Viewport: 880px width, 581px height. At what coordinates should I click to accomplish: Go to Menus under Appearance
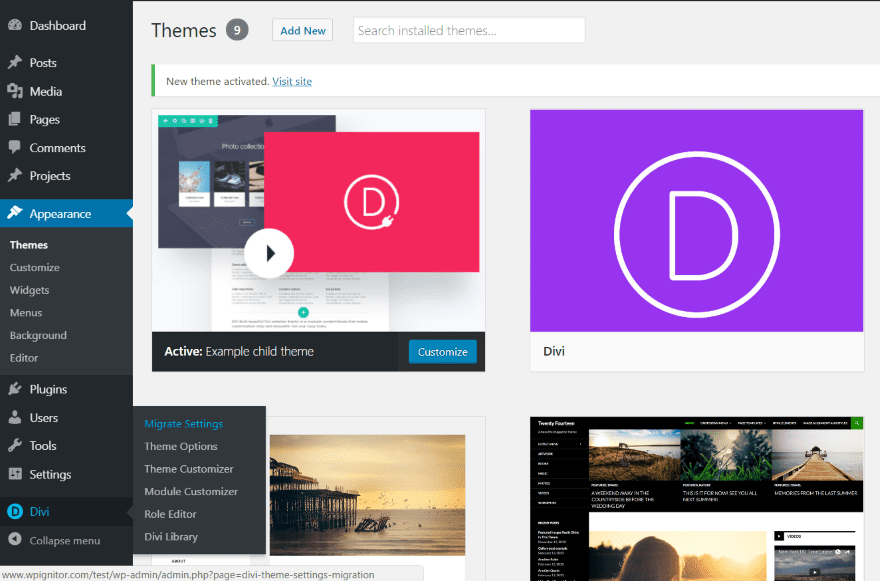point(26,313)
